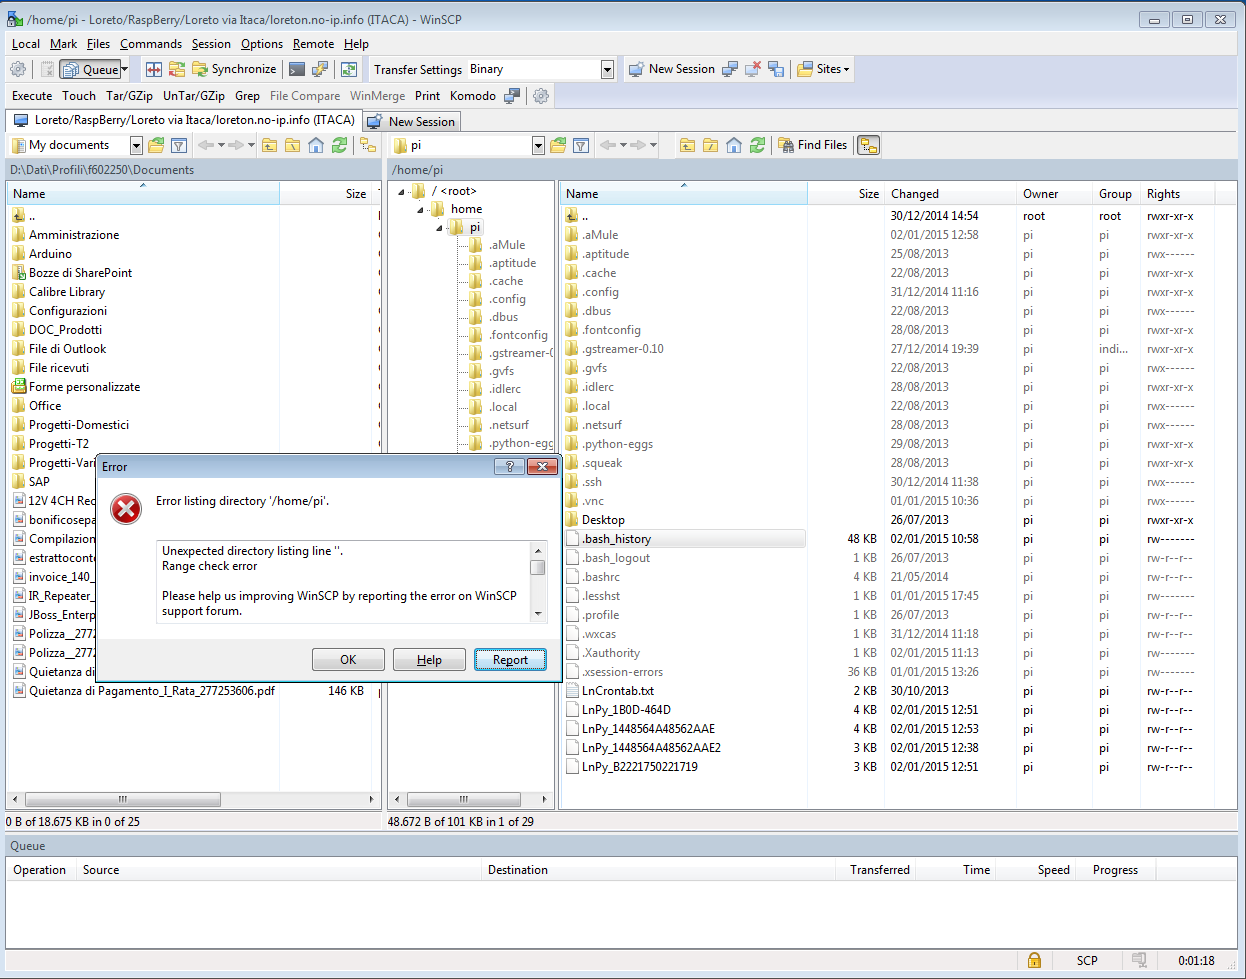Open the Commands menu
The height and width of the screenshot is (979, 1246).
click(x=150, y=44)
